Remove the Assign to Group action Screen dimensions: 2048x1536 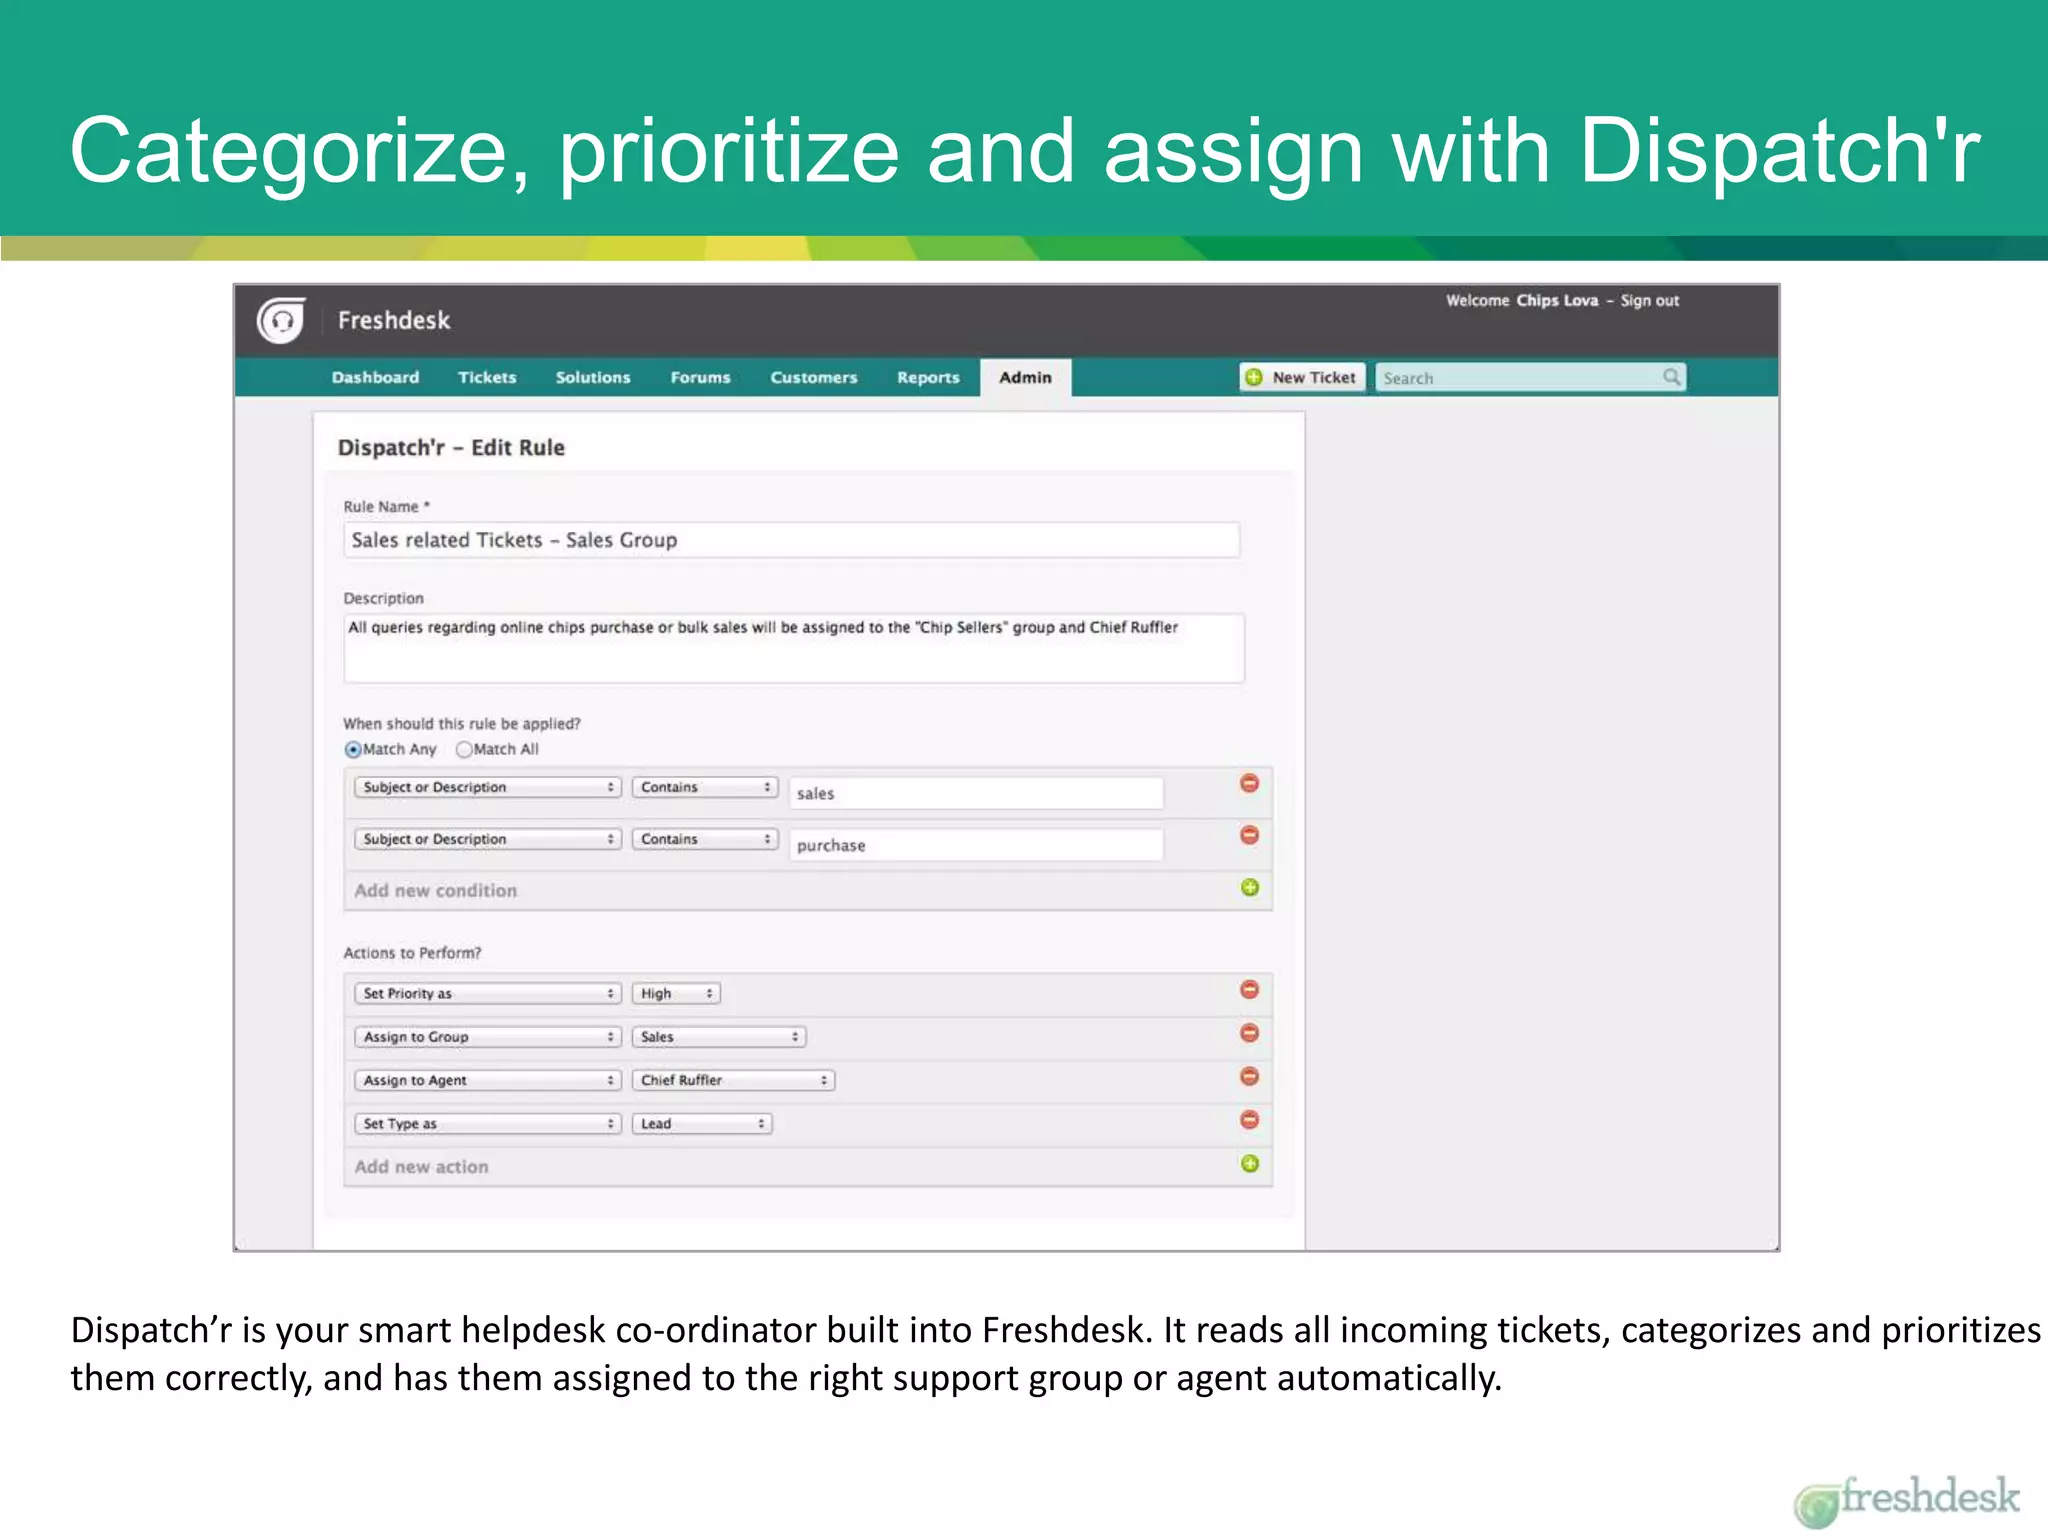coord(1249,1033)
